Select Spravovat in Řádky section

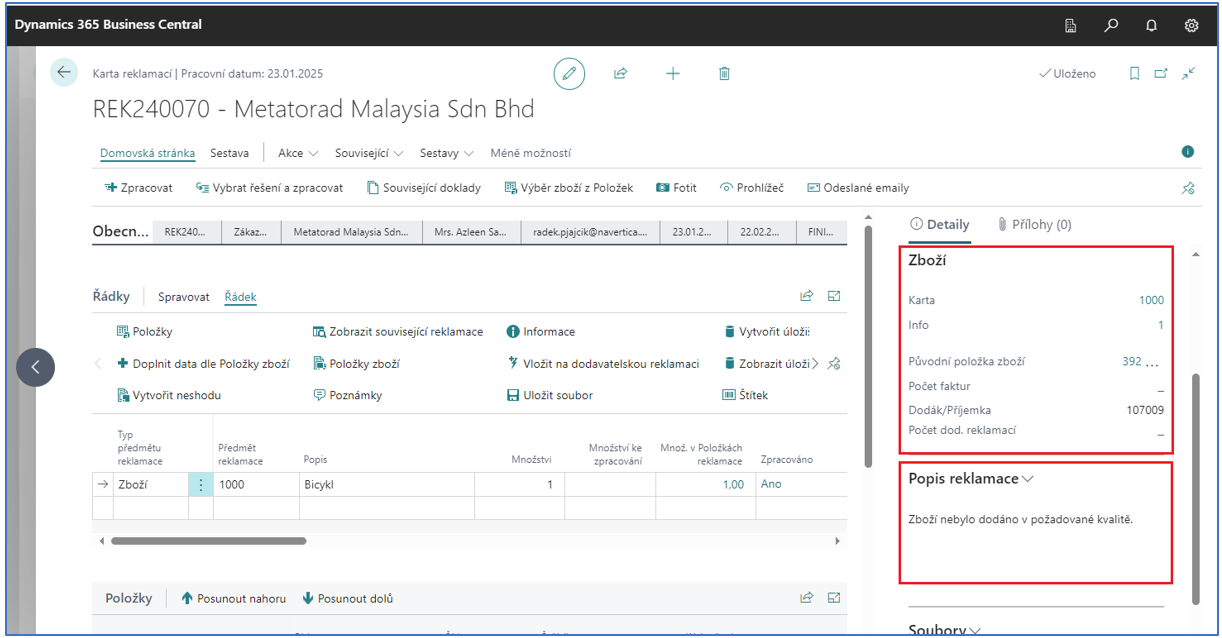click(x=184, y=297)
